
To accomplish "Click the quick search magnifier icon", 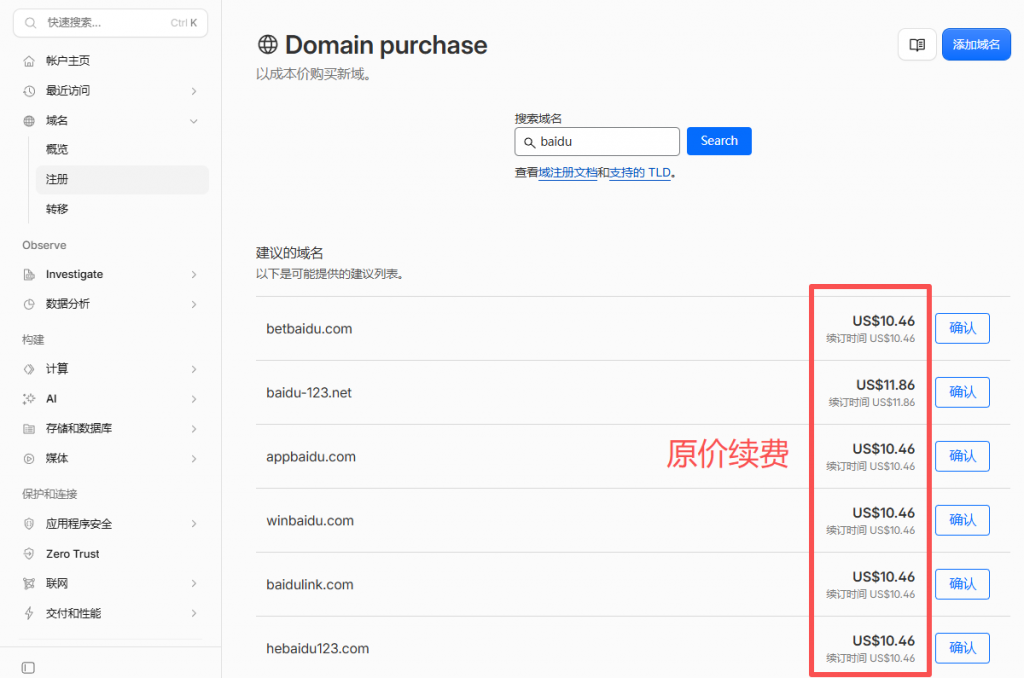I will point(30,23).
